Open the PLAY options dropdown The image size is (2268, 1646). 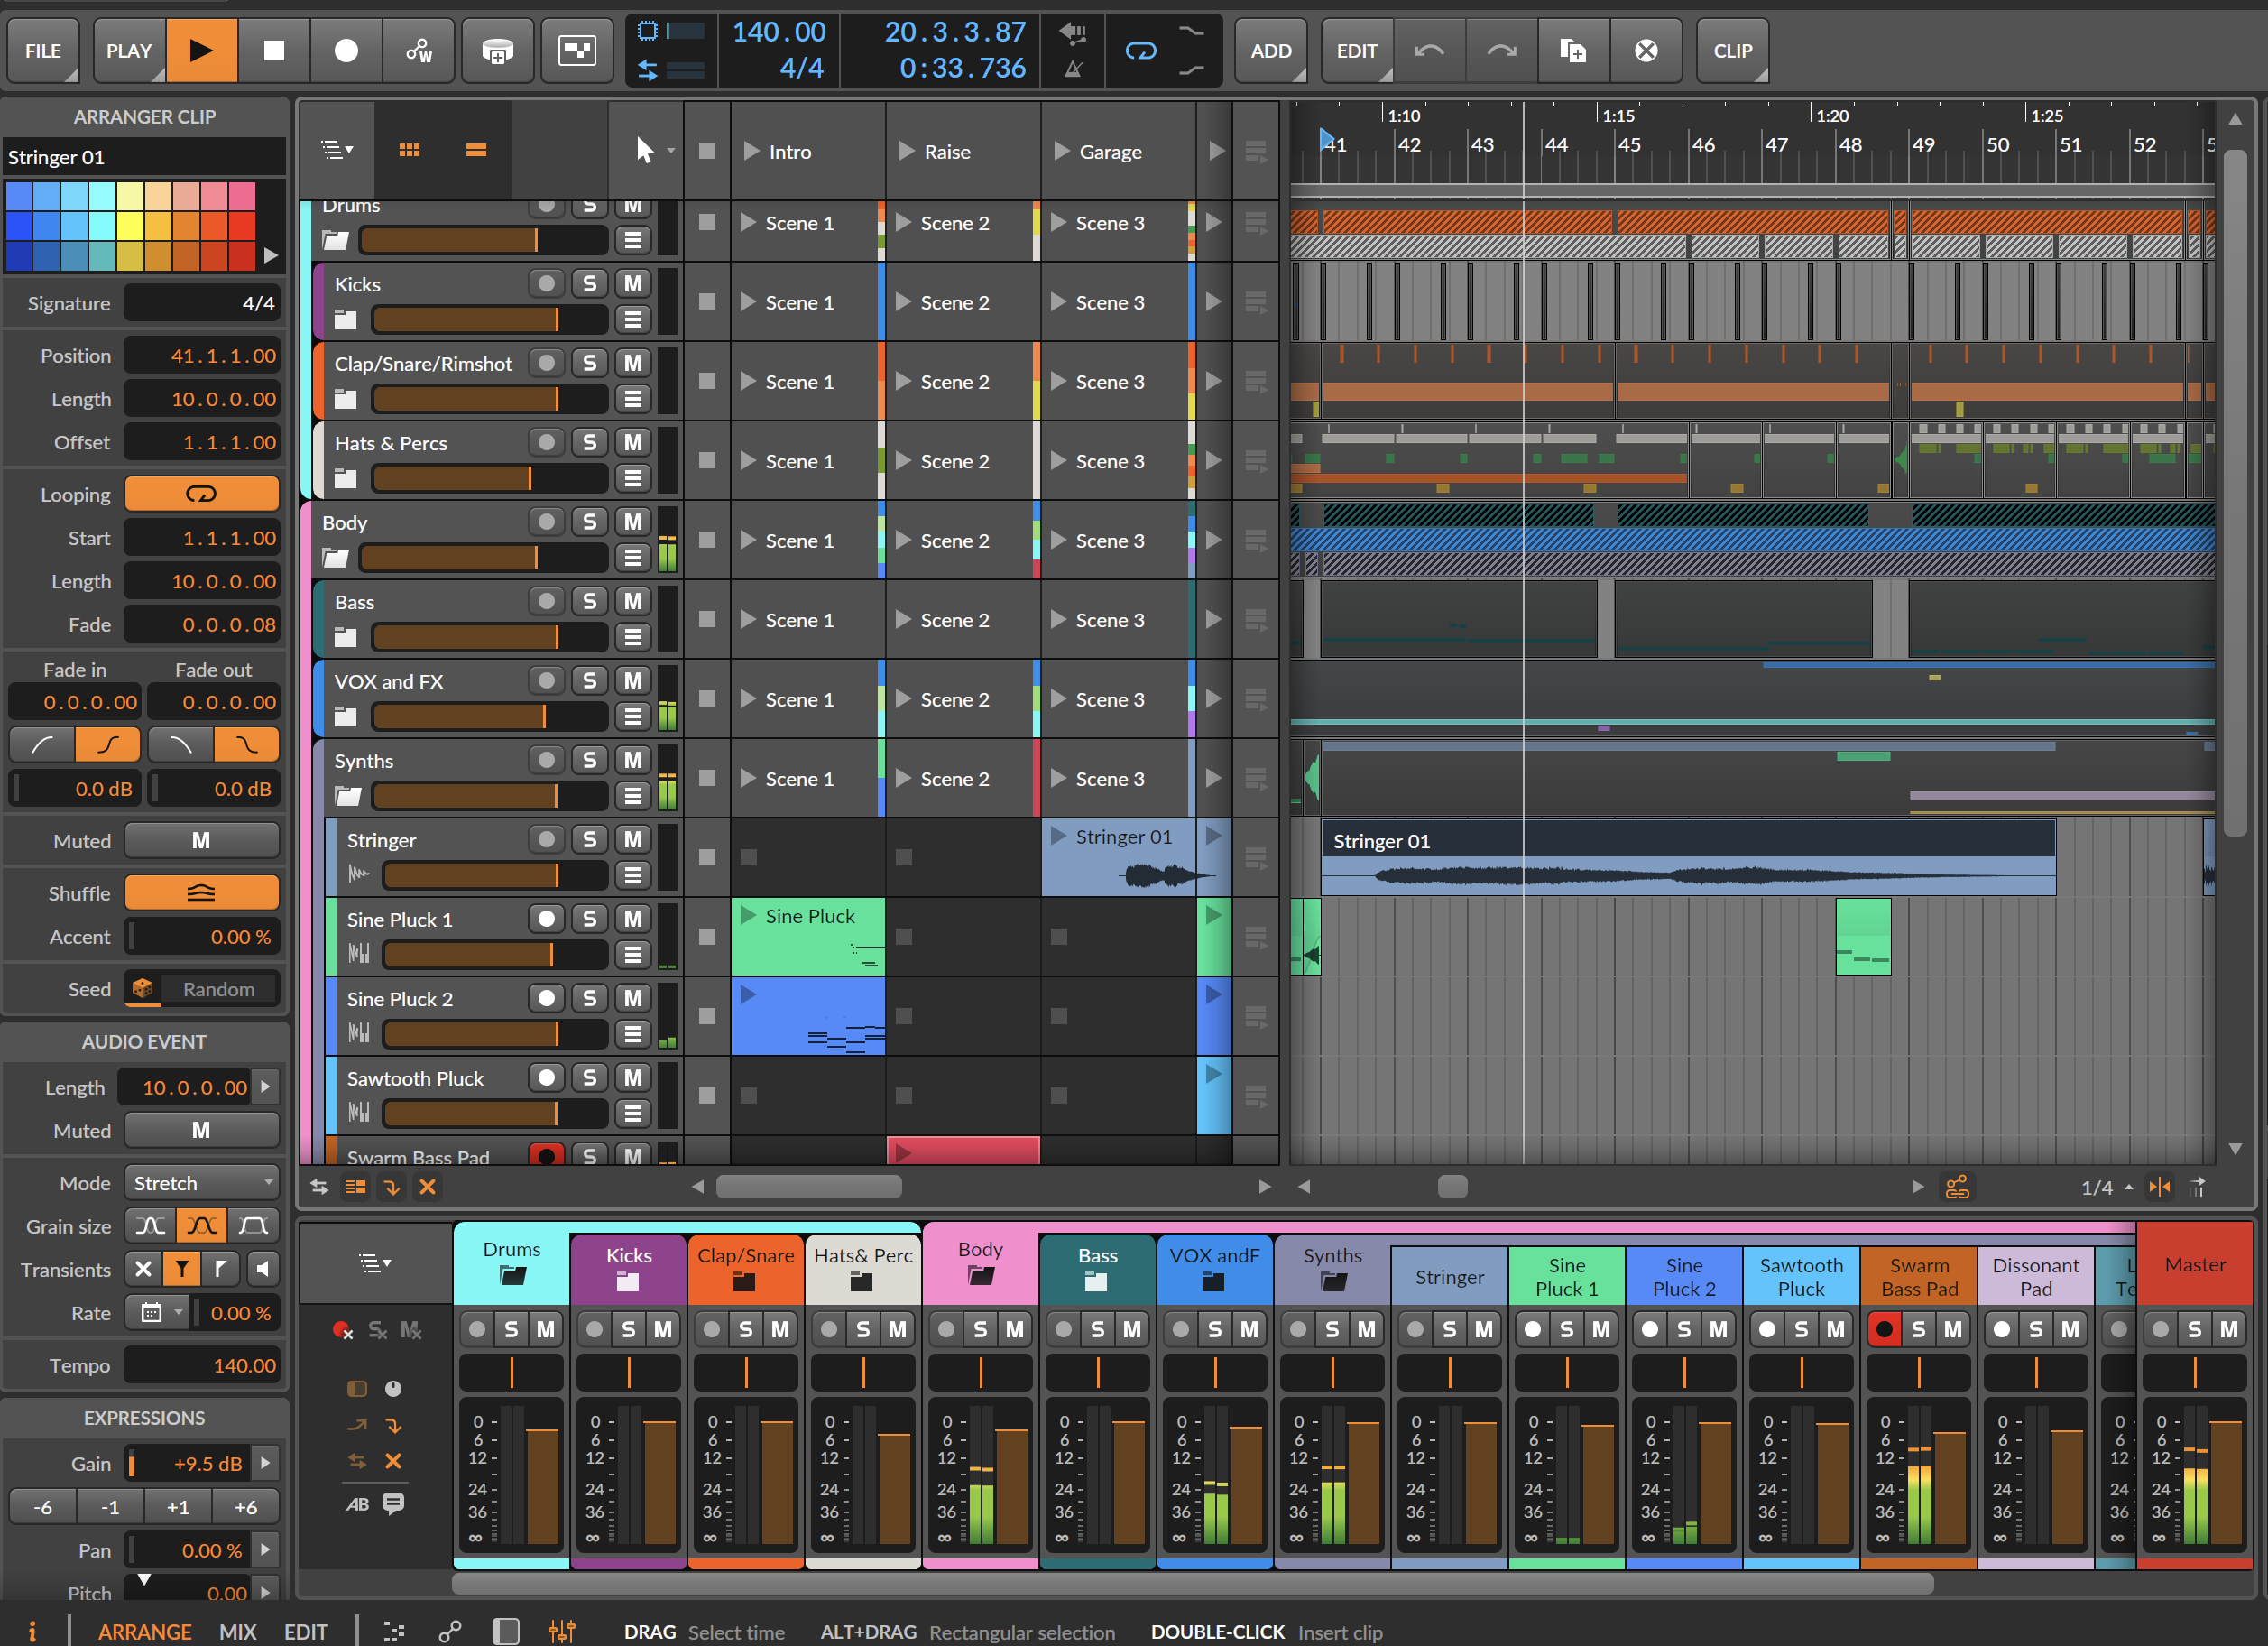(129, 50)
